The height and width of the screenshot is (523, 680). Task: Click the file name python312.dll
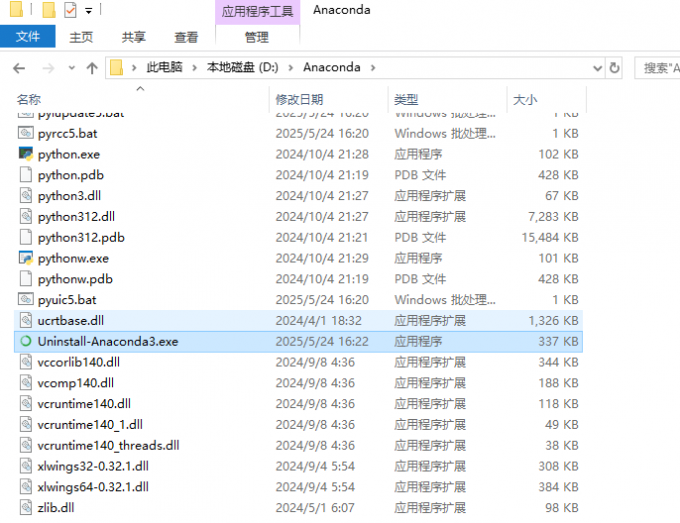coord(76,217)
